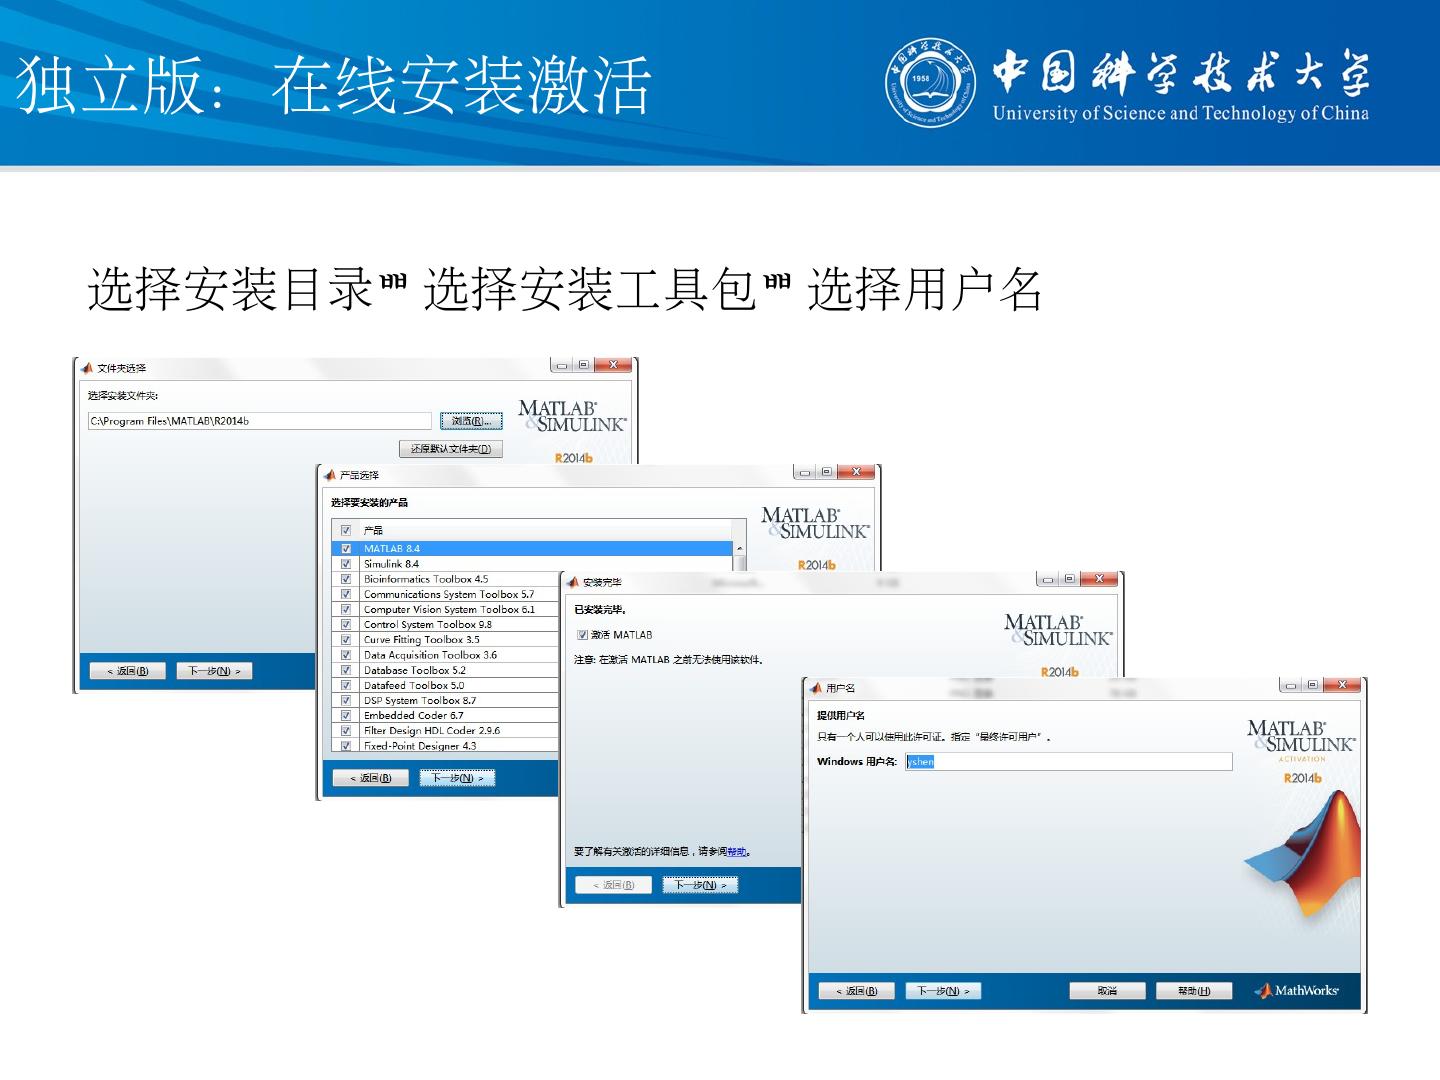Close the 用户名 window
Image resolution: width=1440 pixels, height=1080 pixels.
[x=1341, y=686]
